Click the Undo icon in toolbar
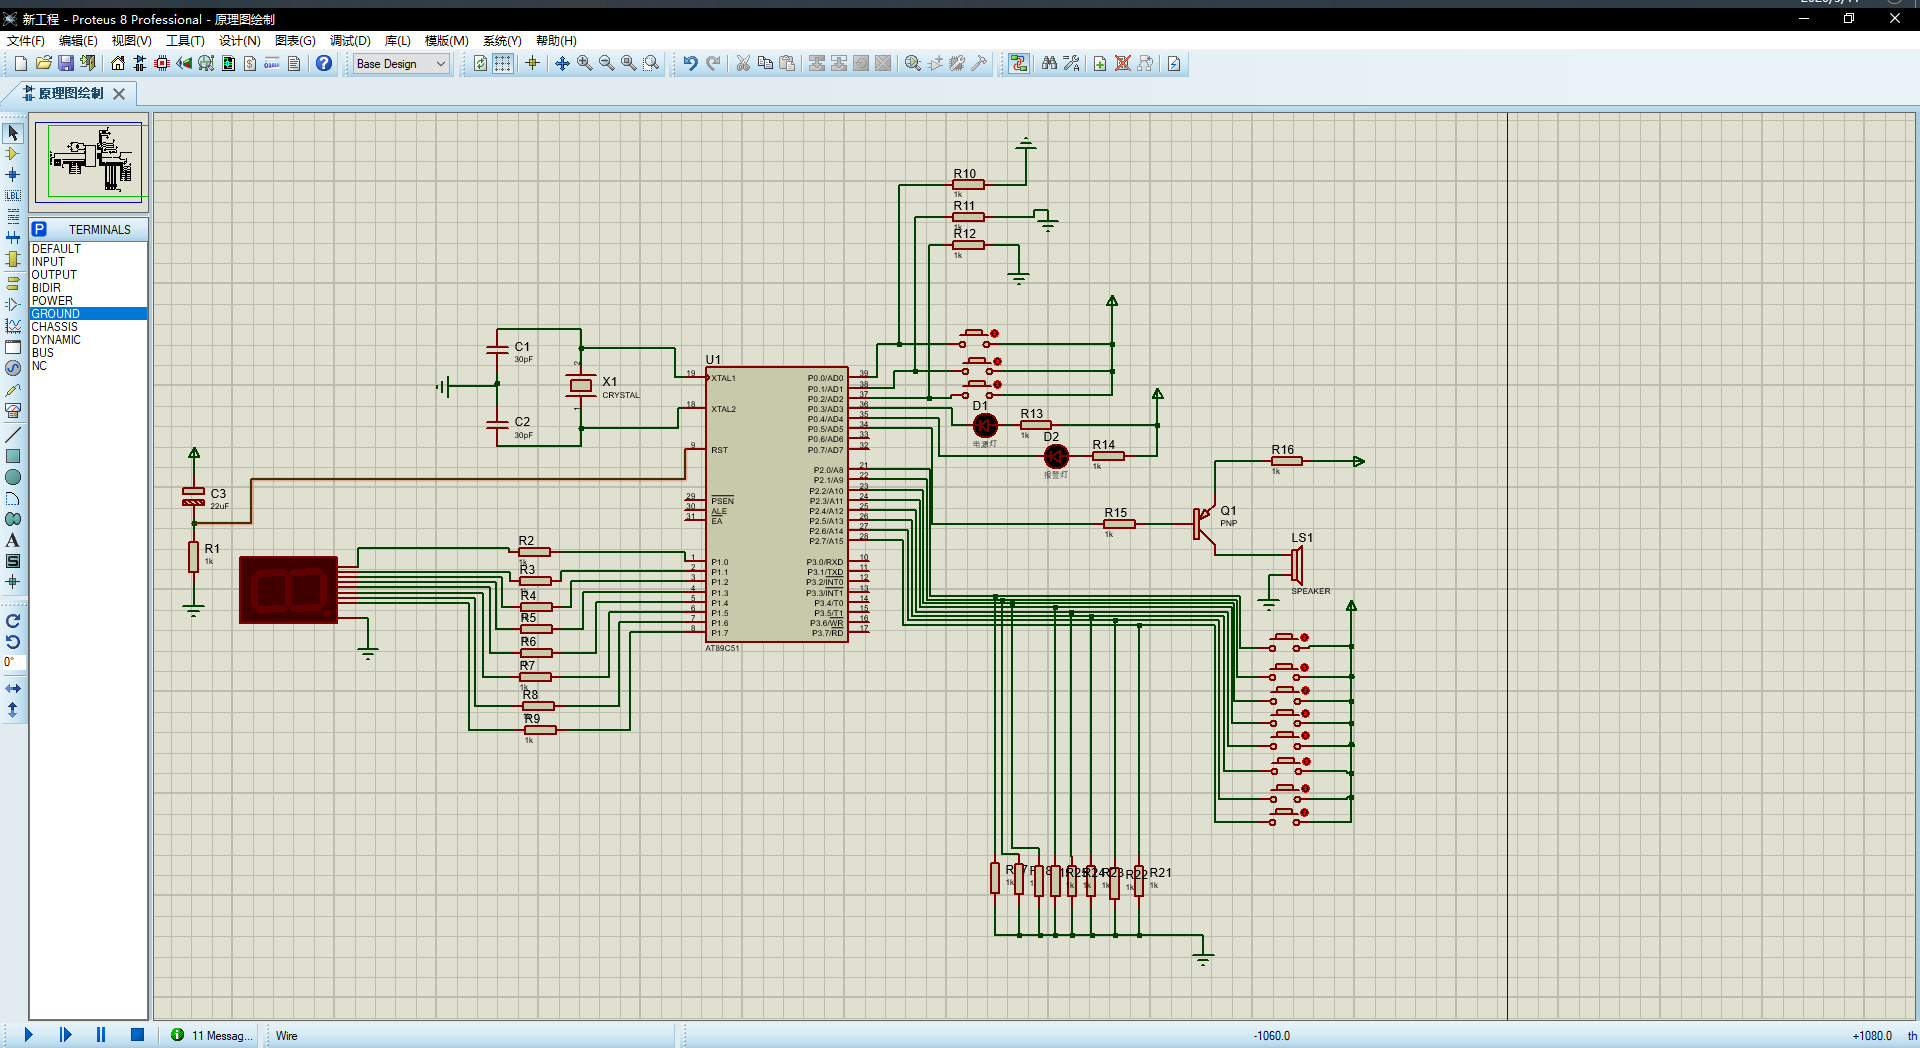 [690, 63]
